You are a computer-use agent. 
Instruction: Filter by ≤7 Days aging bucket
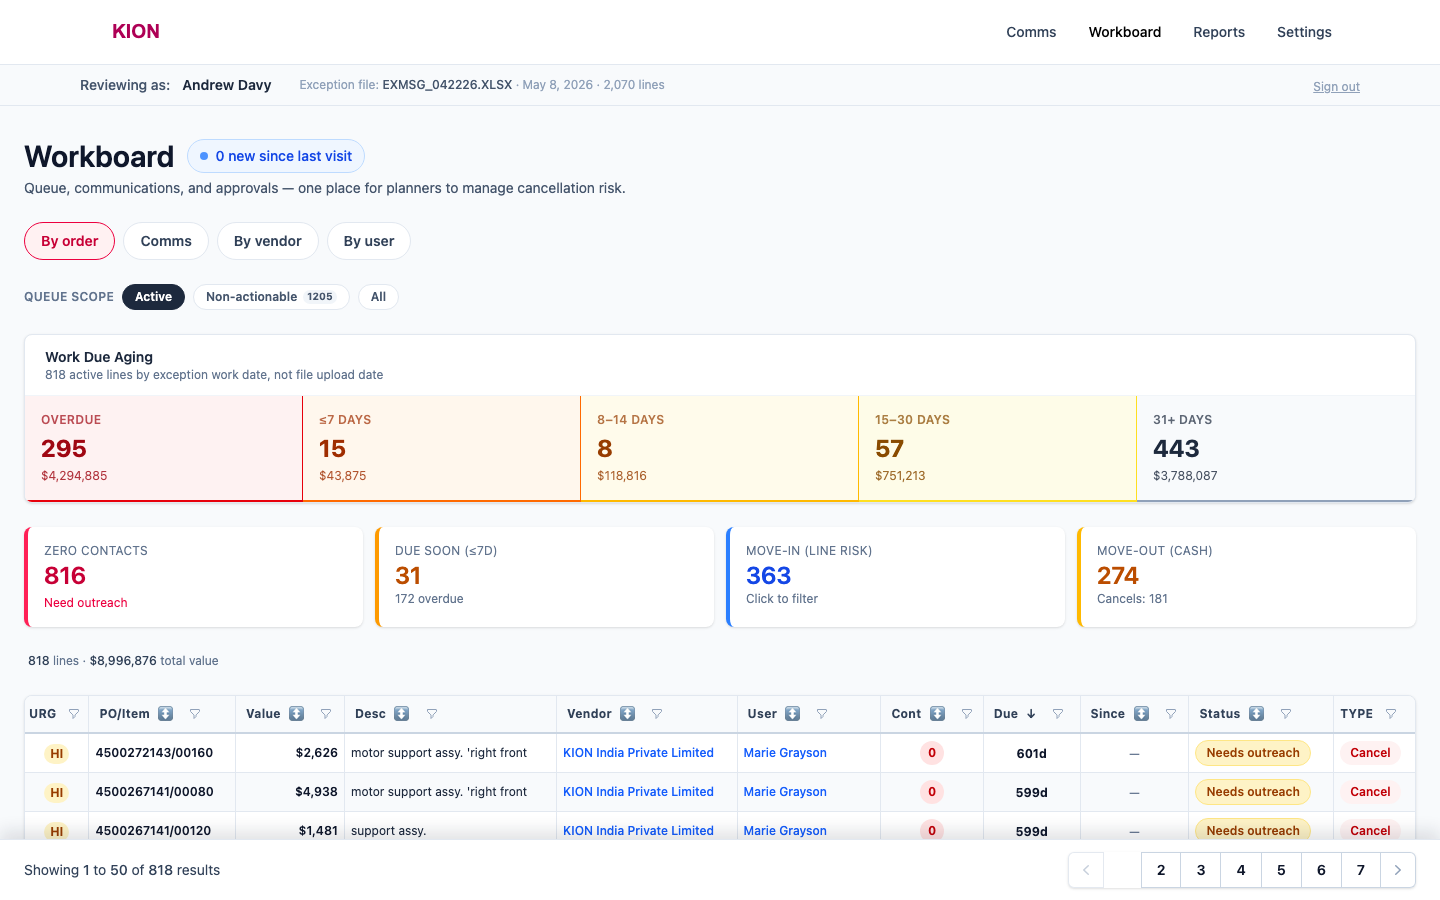point(442,448)
